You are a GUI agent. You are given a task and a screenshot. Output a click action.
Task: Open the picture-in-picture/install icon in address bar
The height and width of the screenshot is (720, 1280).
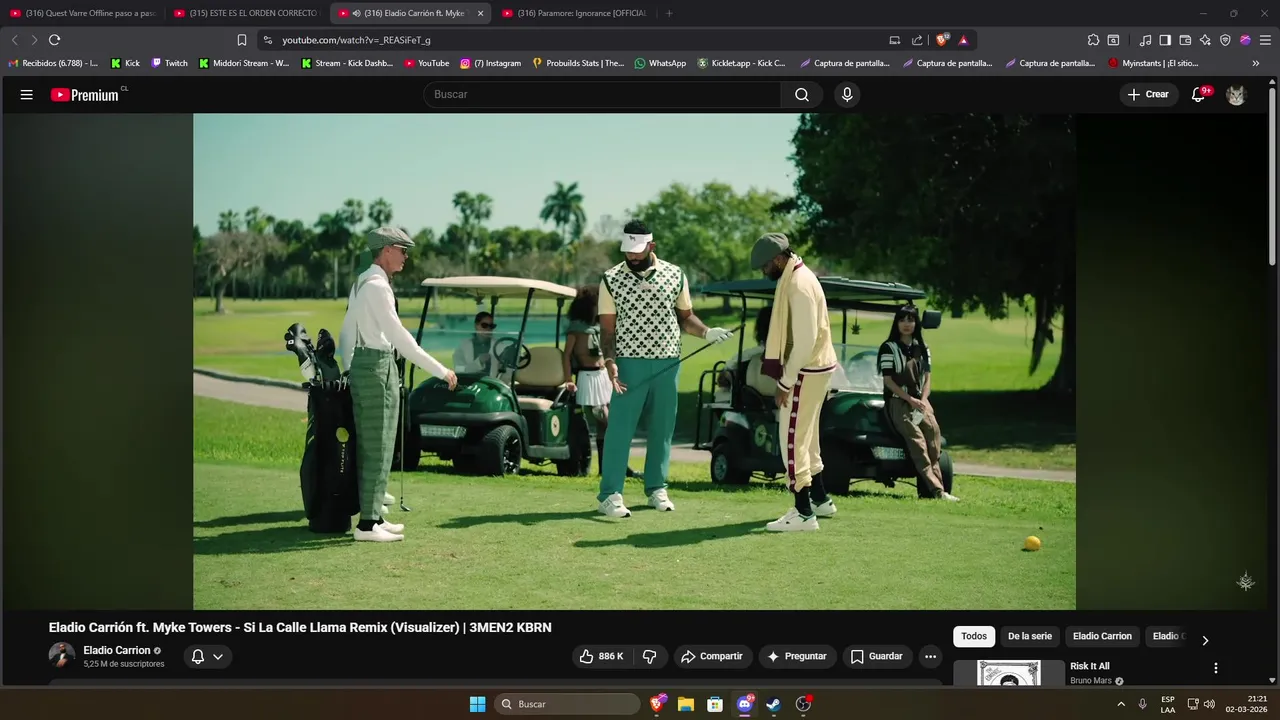pos(894,40)
